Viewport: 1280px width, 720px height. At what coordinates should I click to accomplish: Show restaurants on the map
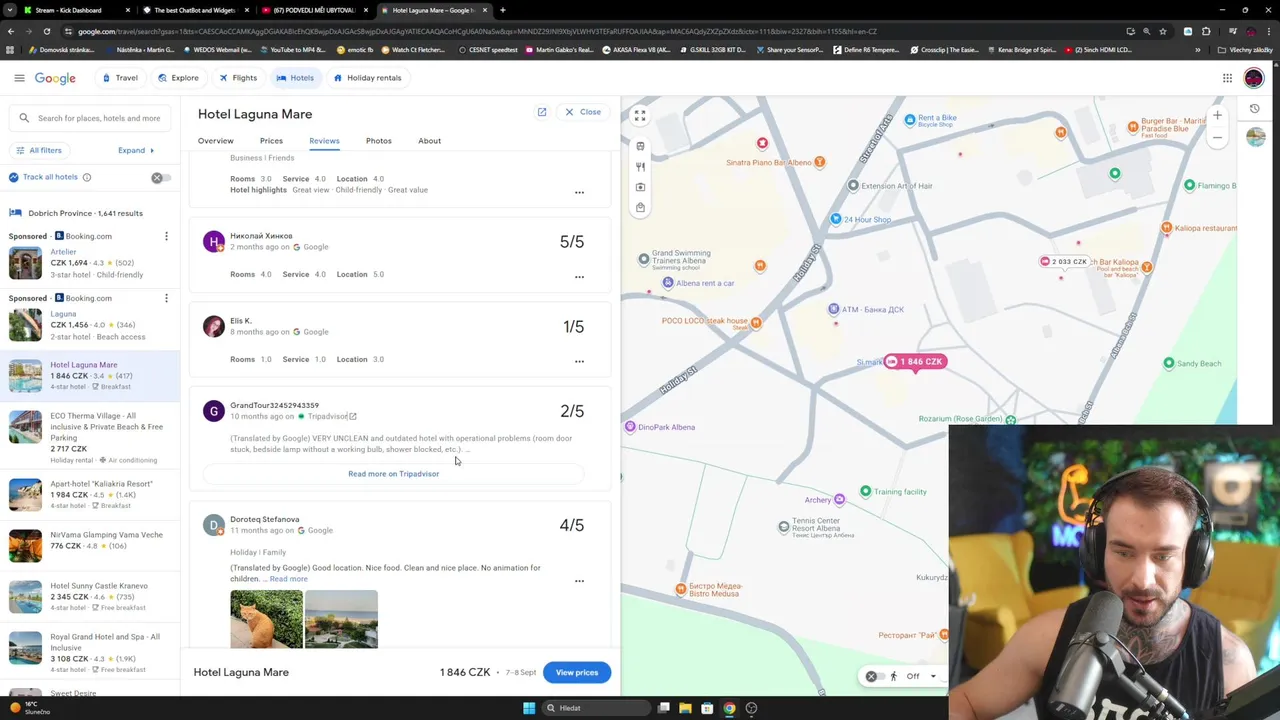(640, 167)
